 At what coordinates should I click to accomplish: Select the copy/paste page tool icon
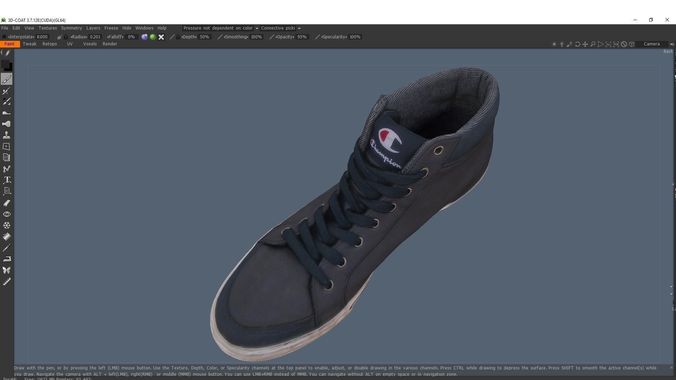point(6,158)
